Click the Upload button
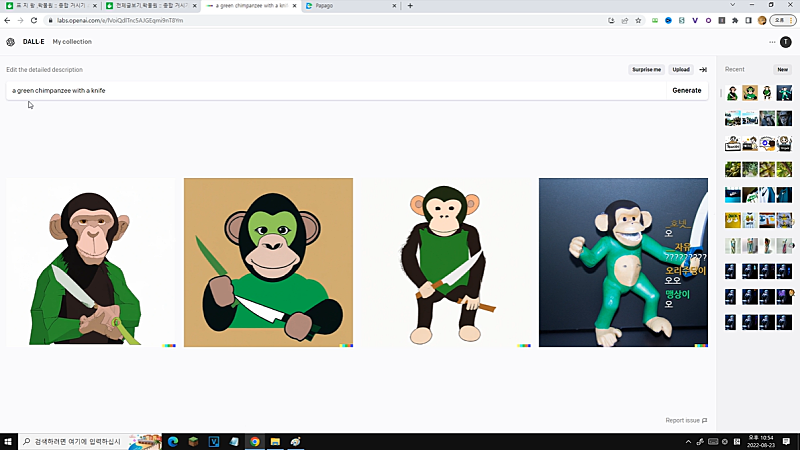The width and height of the screenshot is (800, 450). click(681, 70)
